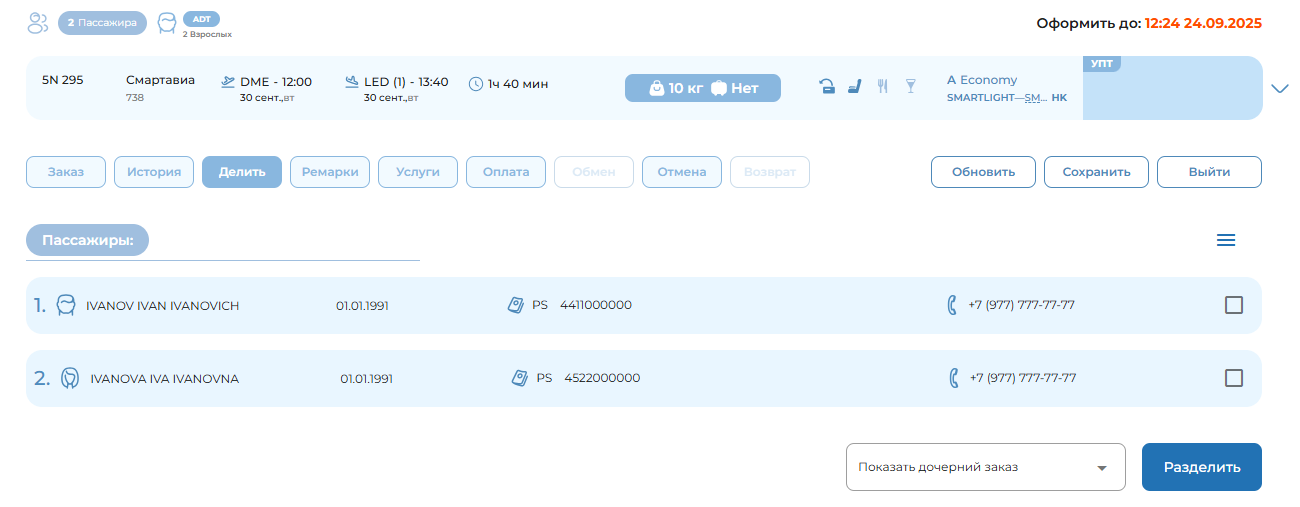Image resolution: width=1300 pixels, height=507 pixels.
Task: Check the box for IVANOV IVAN IVANOVICH
Action: [x=1234, y=305]
